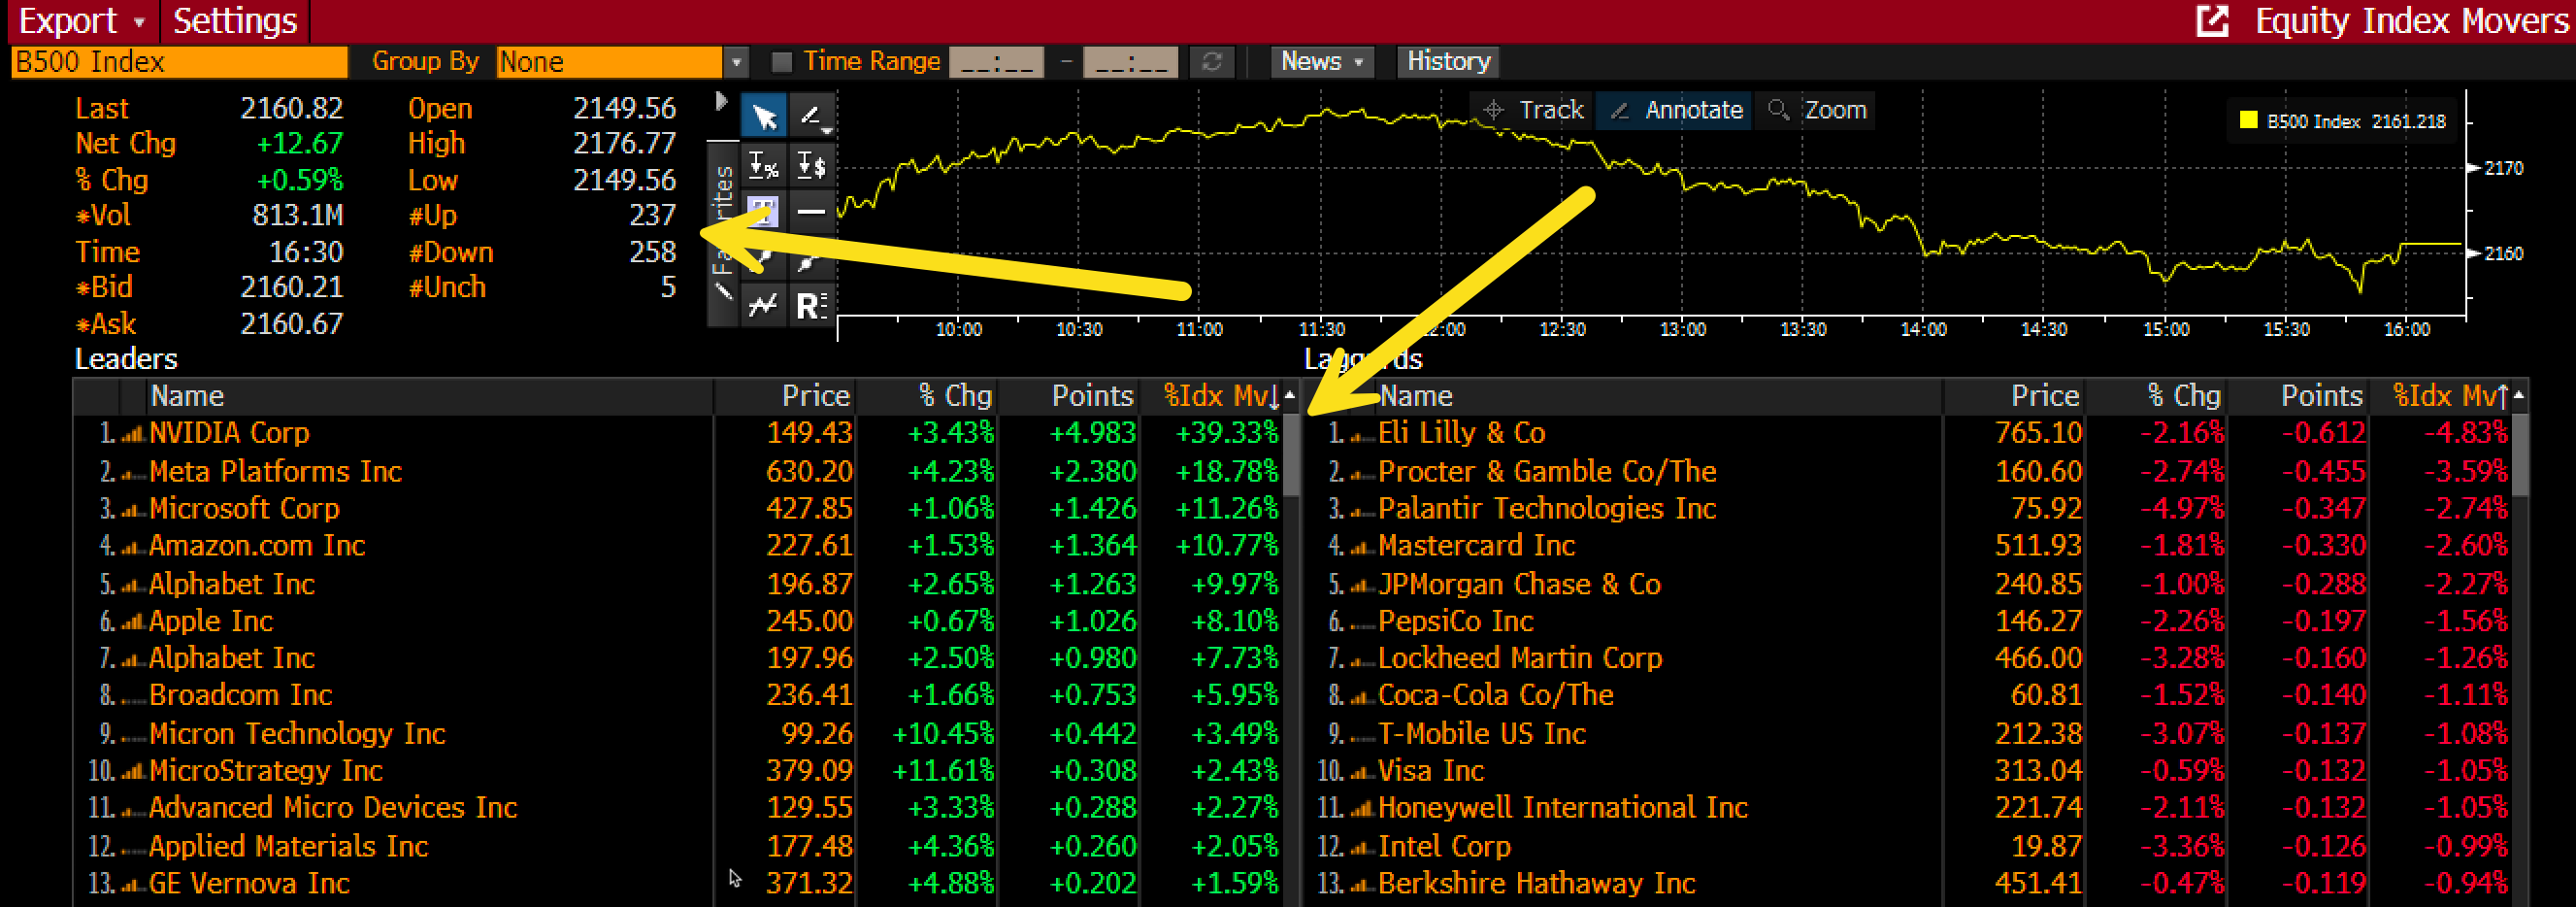The height and width of the screenshot is (907, 2576).
Task: Open Mastercard Inc mini chart icon
Action: point(1361,548)
